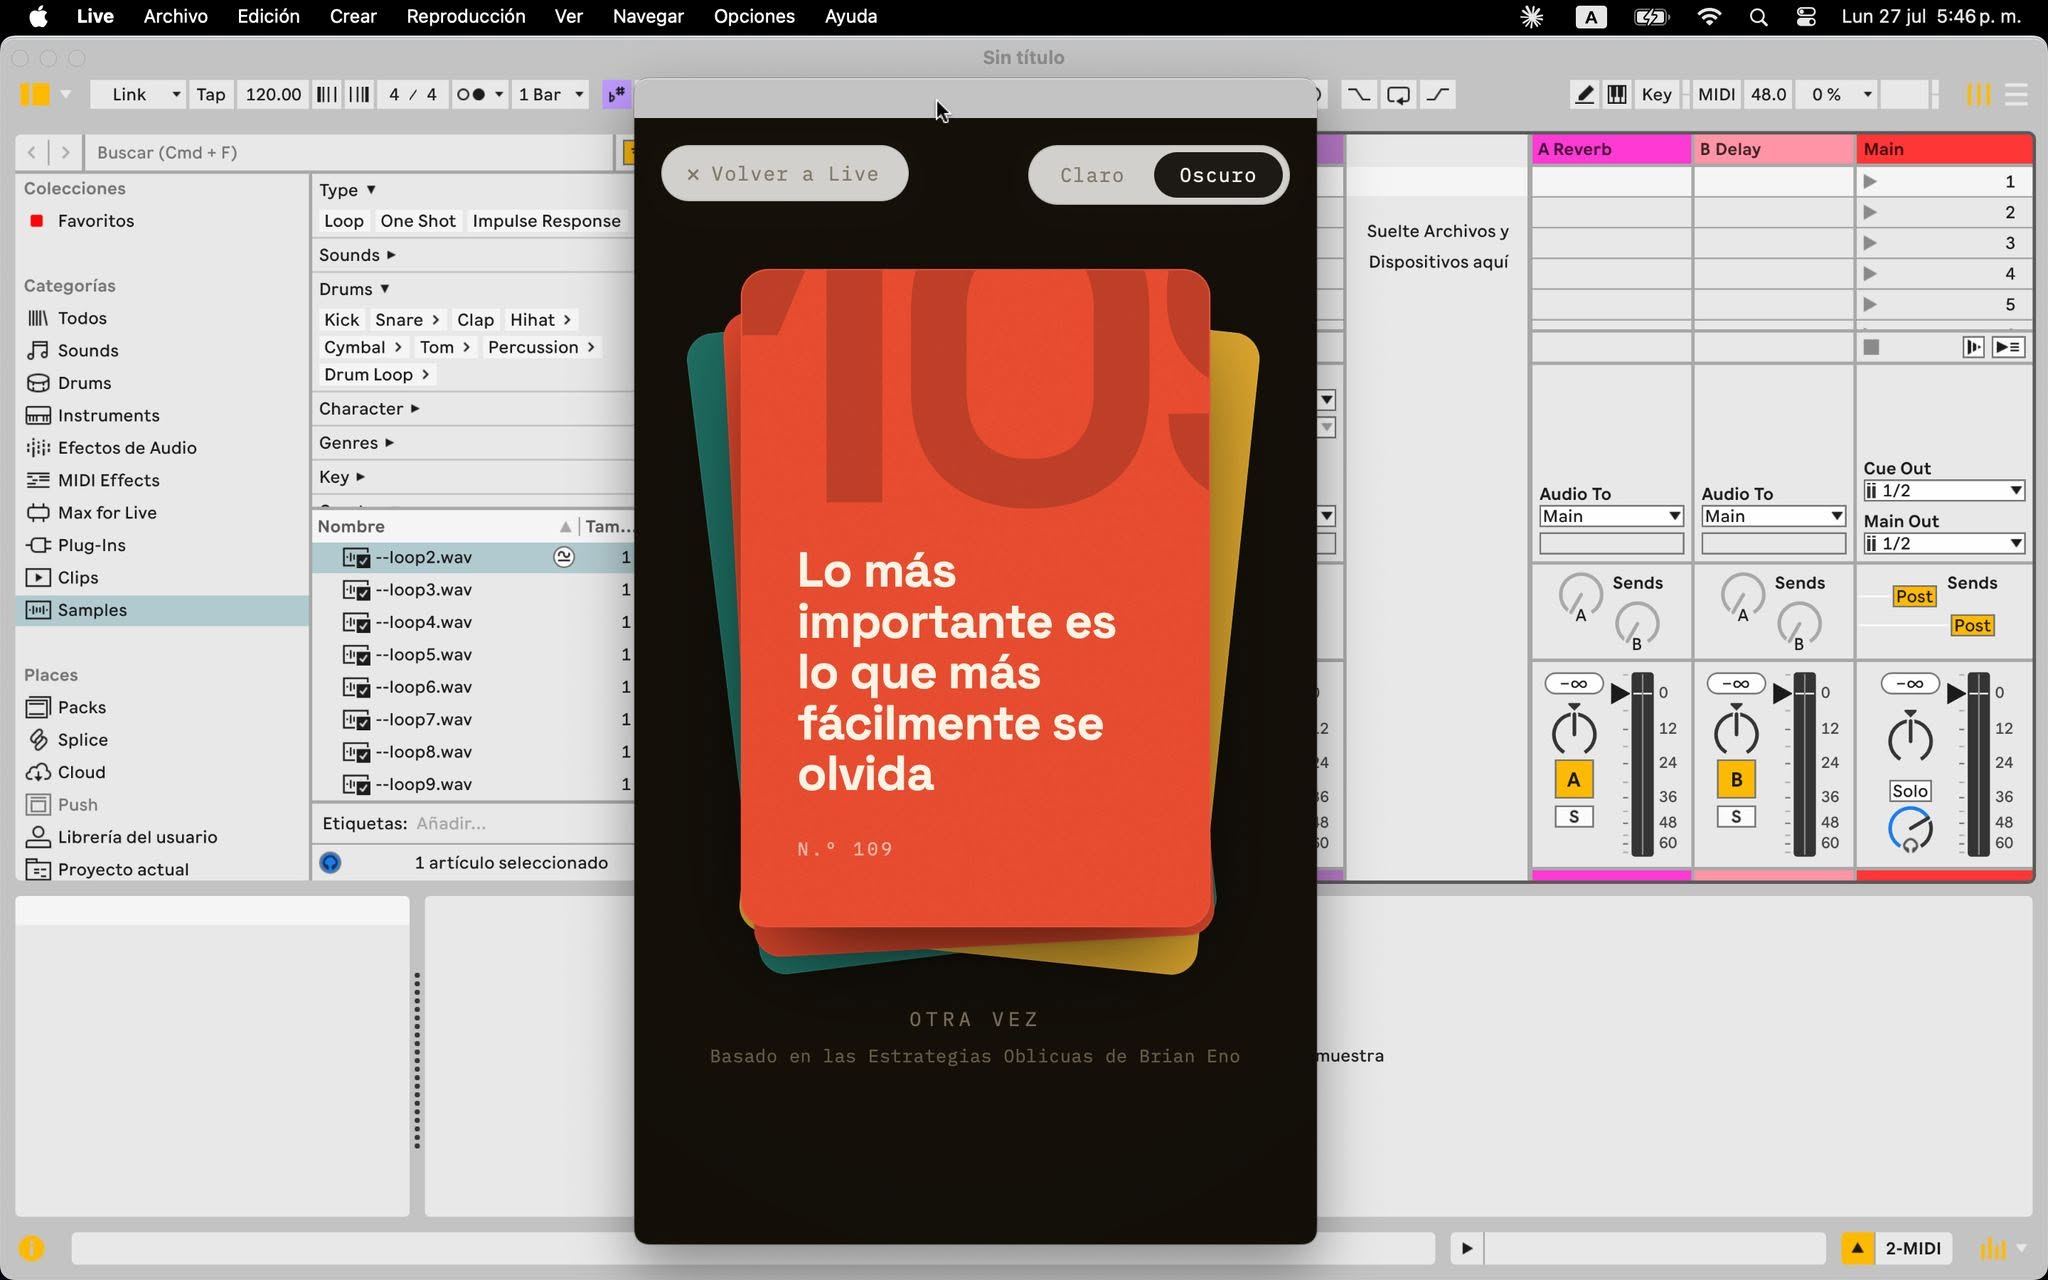Select Sounds category in sidebar
Viewport: 2048px width, 1280px height.
(88, 350)
